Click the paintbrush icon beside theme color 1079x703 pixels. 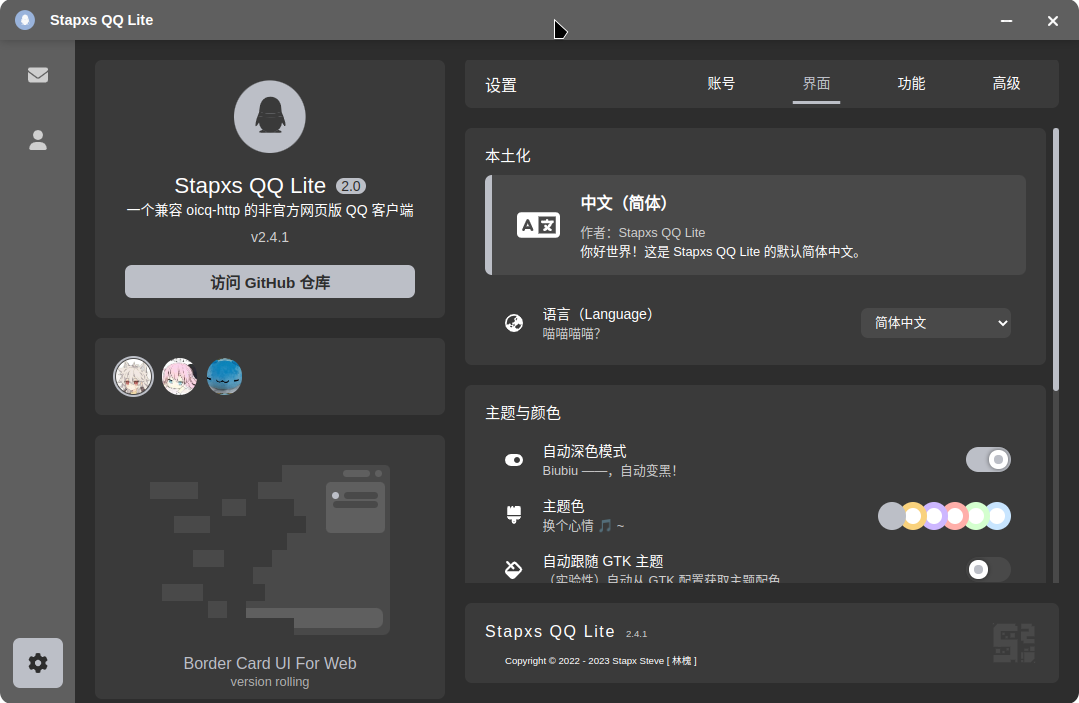coord(514,515)
